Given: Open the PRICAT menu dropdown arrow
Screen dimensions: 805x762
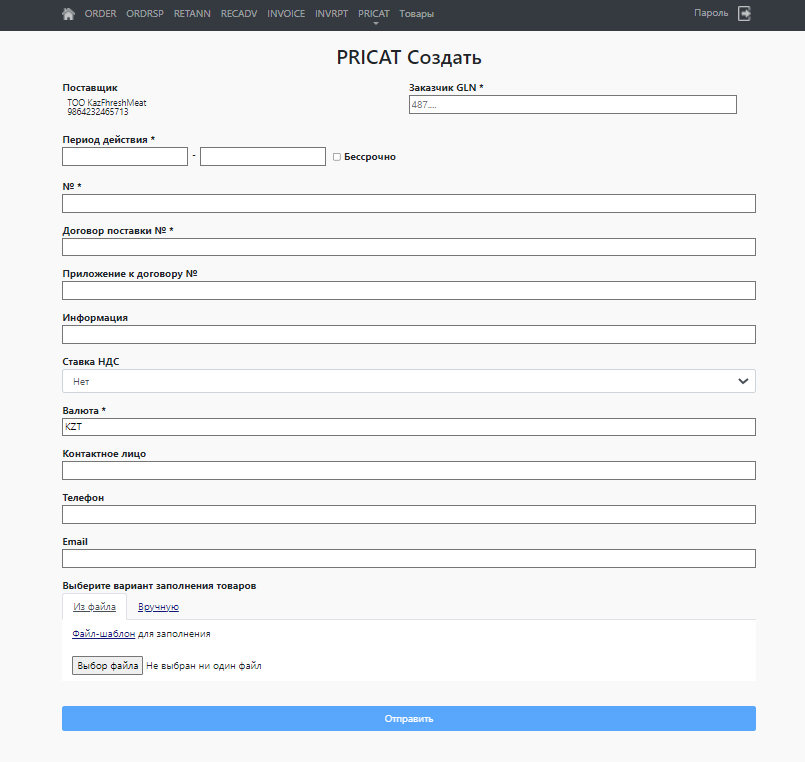Looking at the screenshot, I should click(x=374, y=23).
